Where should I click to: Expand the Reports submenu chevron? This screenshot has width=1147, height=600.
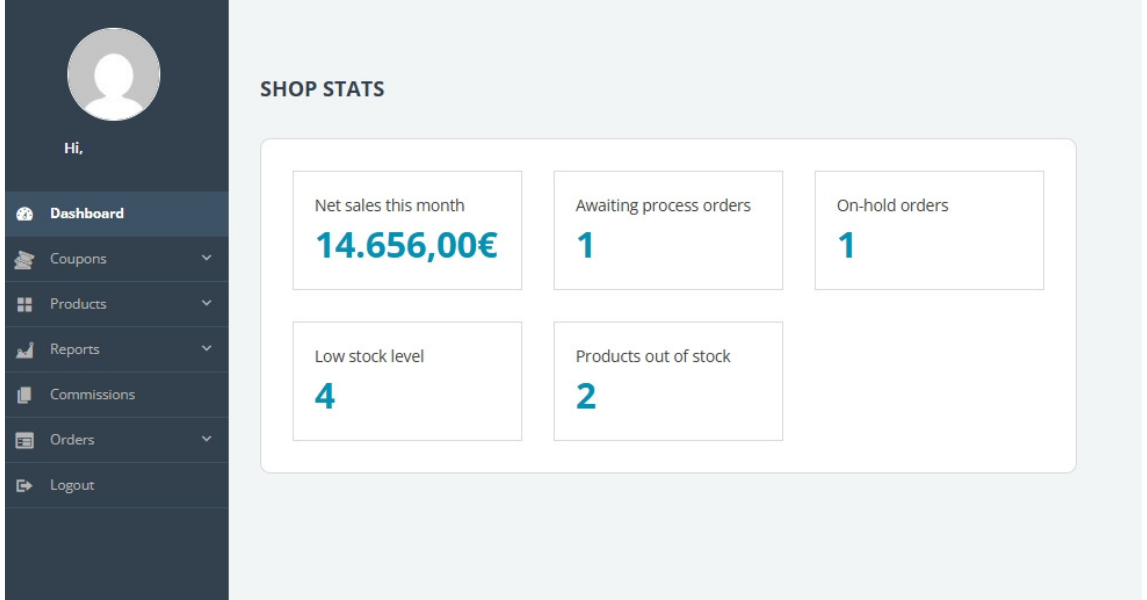tap(206, 349)
